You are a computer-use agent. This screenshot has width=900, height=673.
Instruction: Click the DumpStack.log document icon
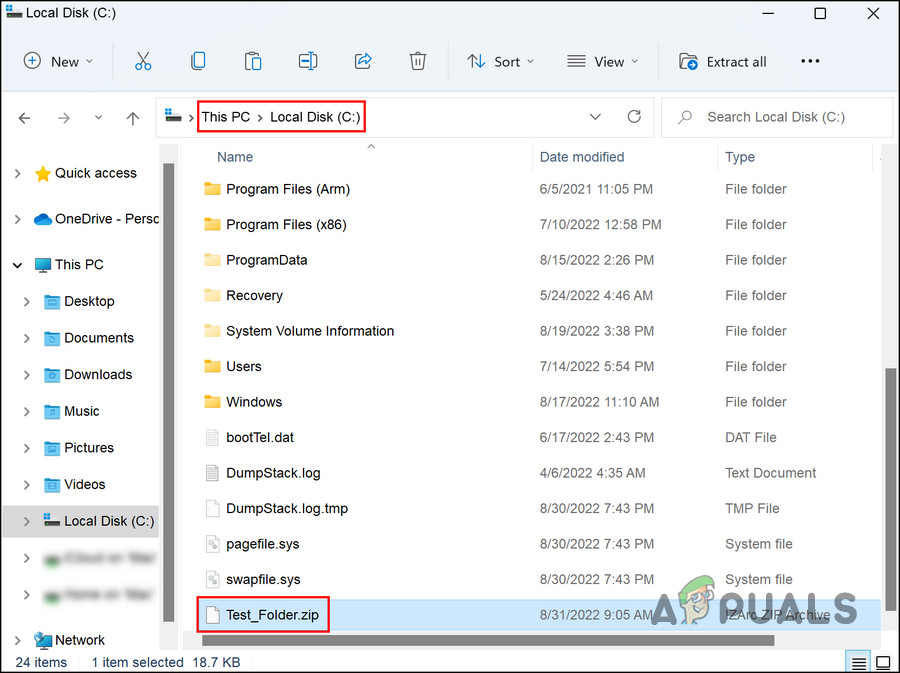tap(212, 473)
